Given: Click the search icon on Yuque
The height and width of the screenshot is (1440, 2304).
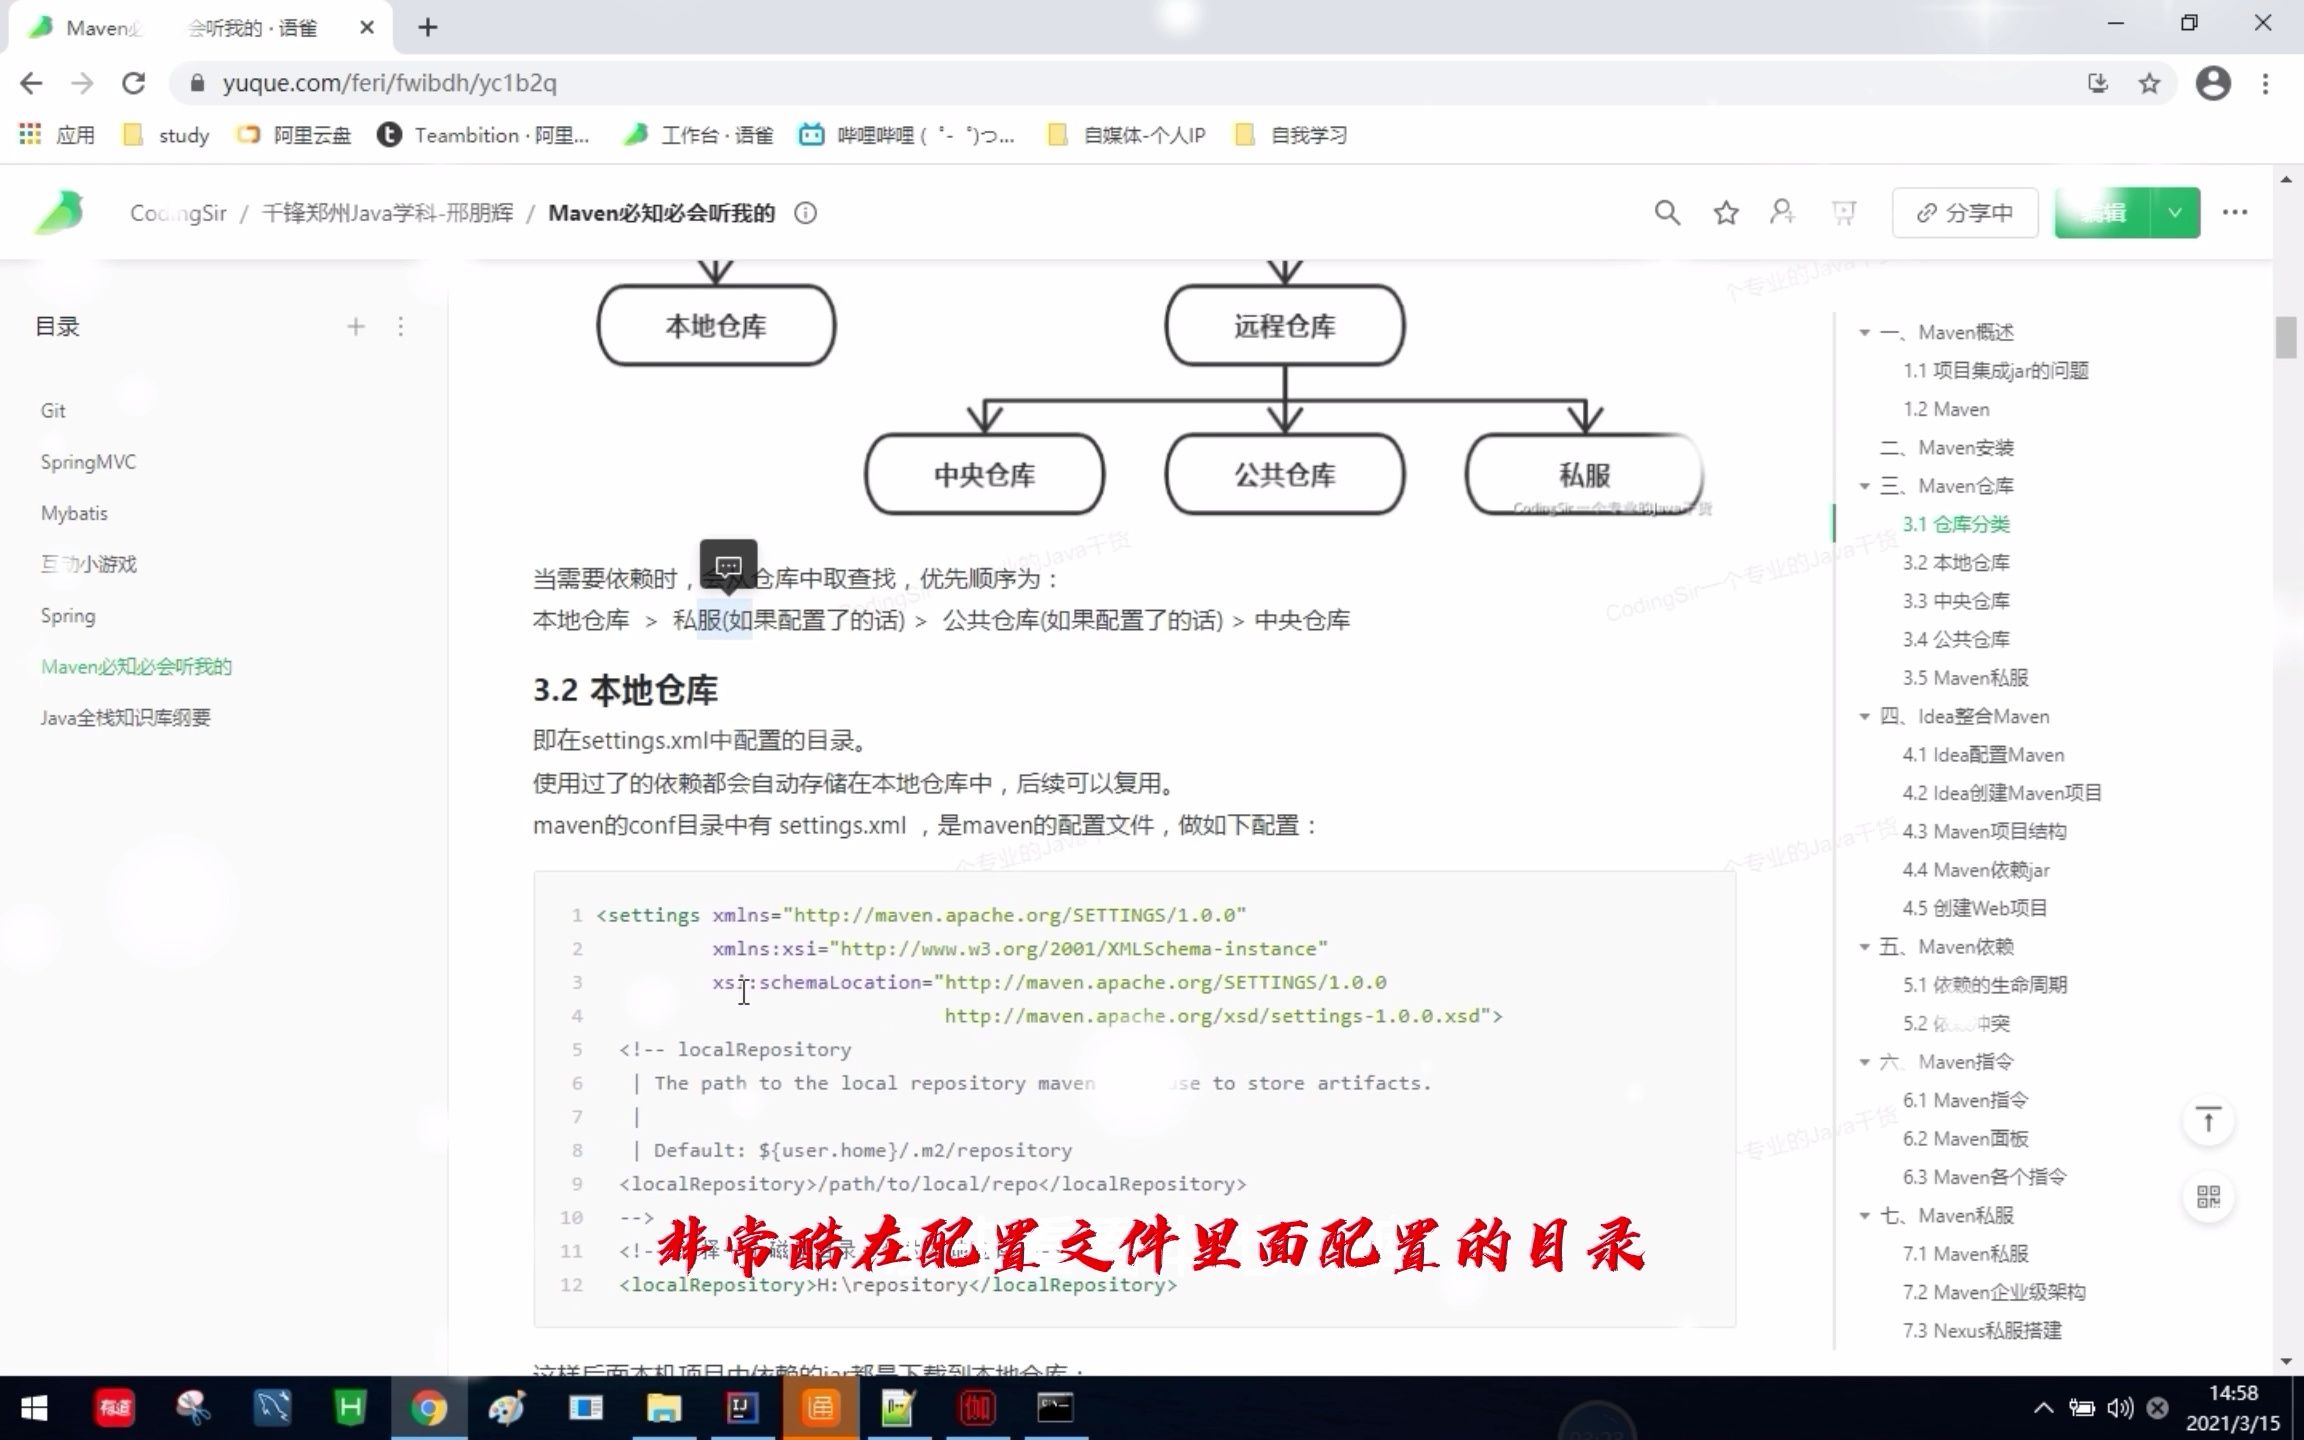Looking at the screenshot, I should coord(1665,212).
